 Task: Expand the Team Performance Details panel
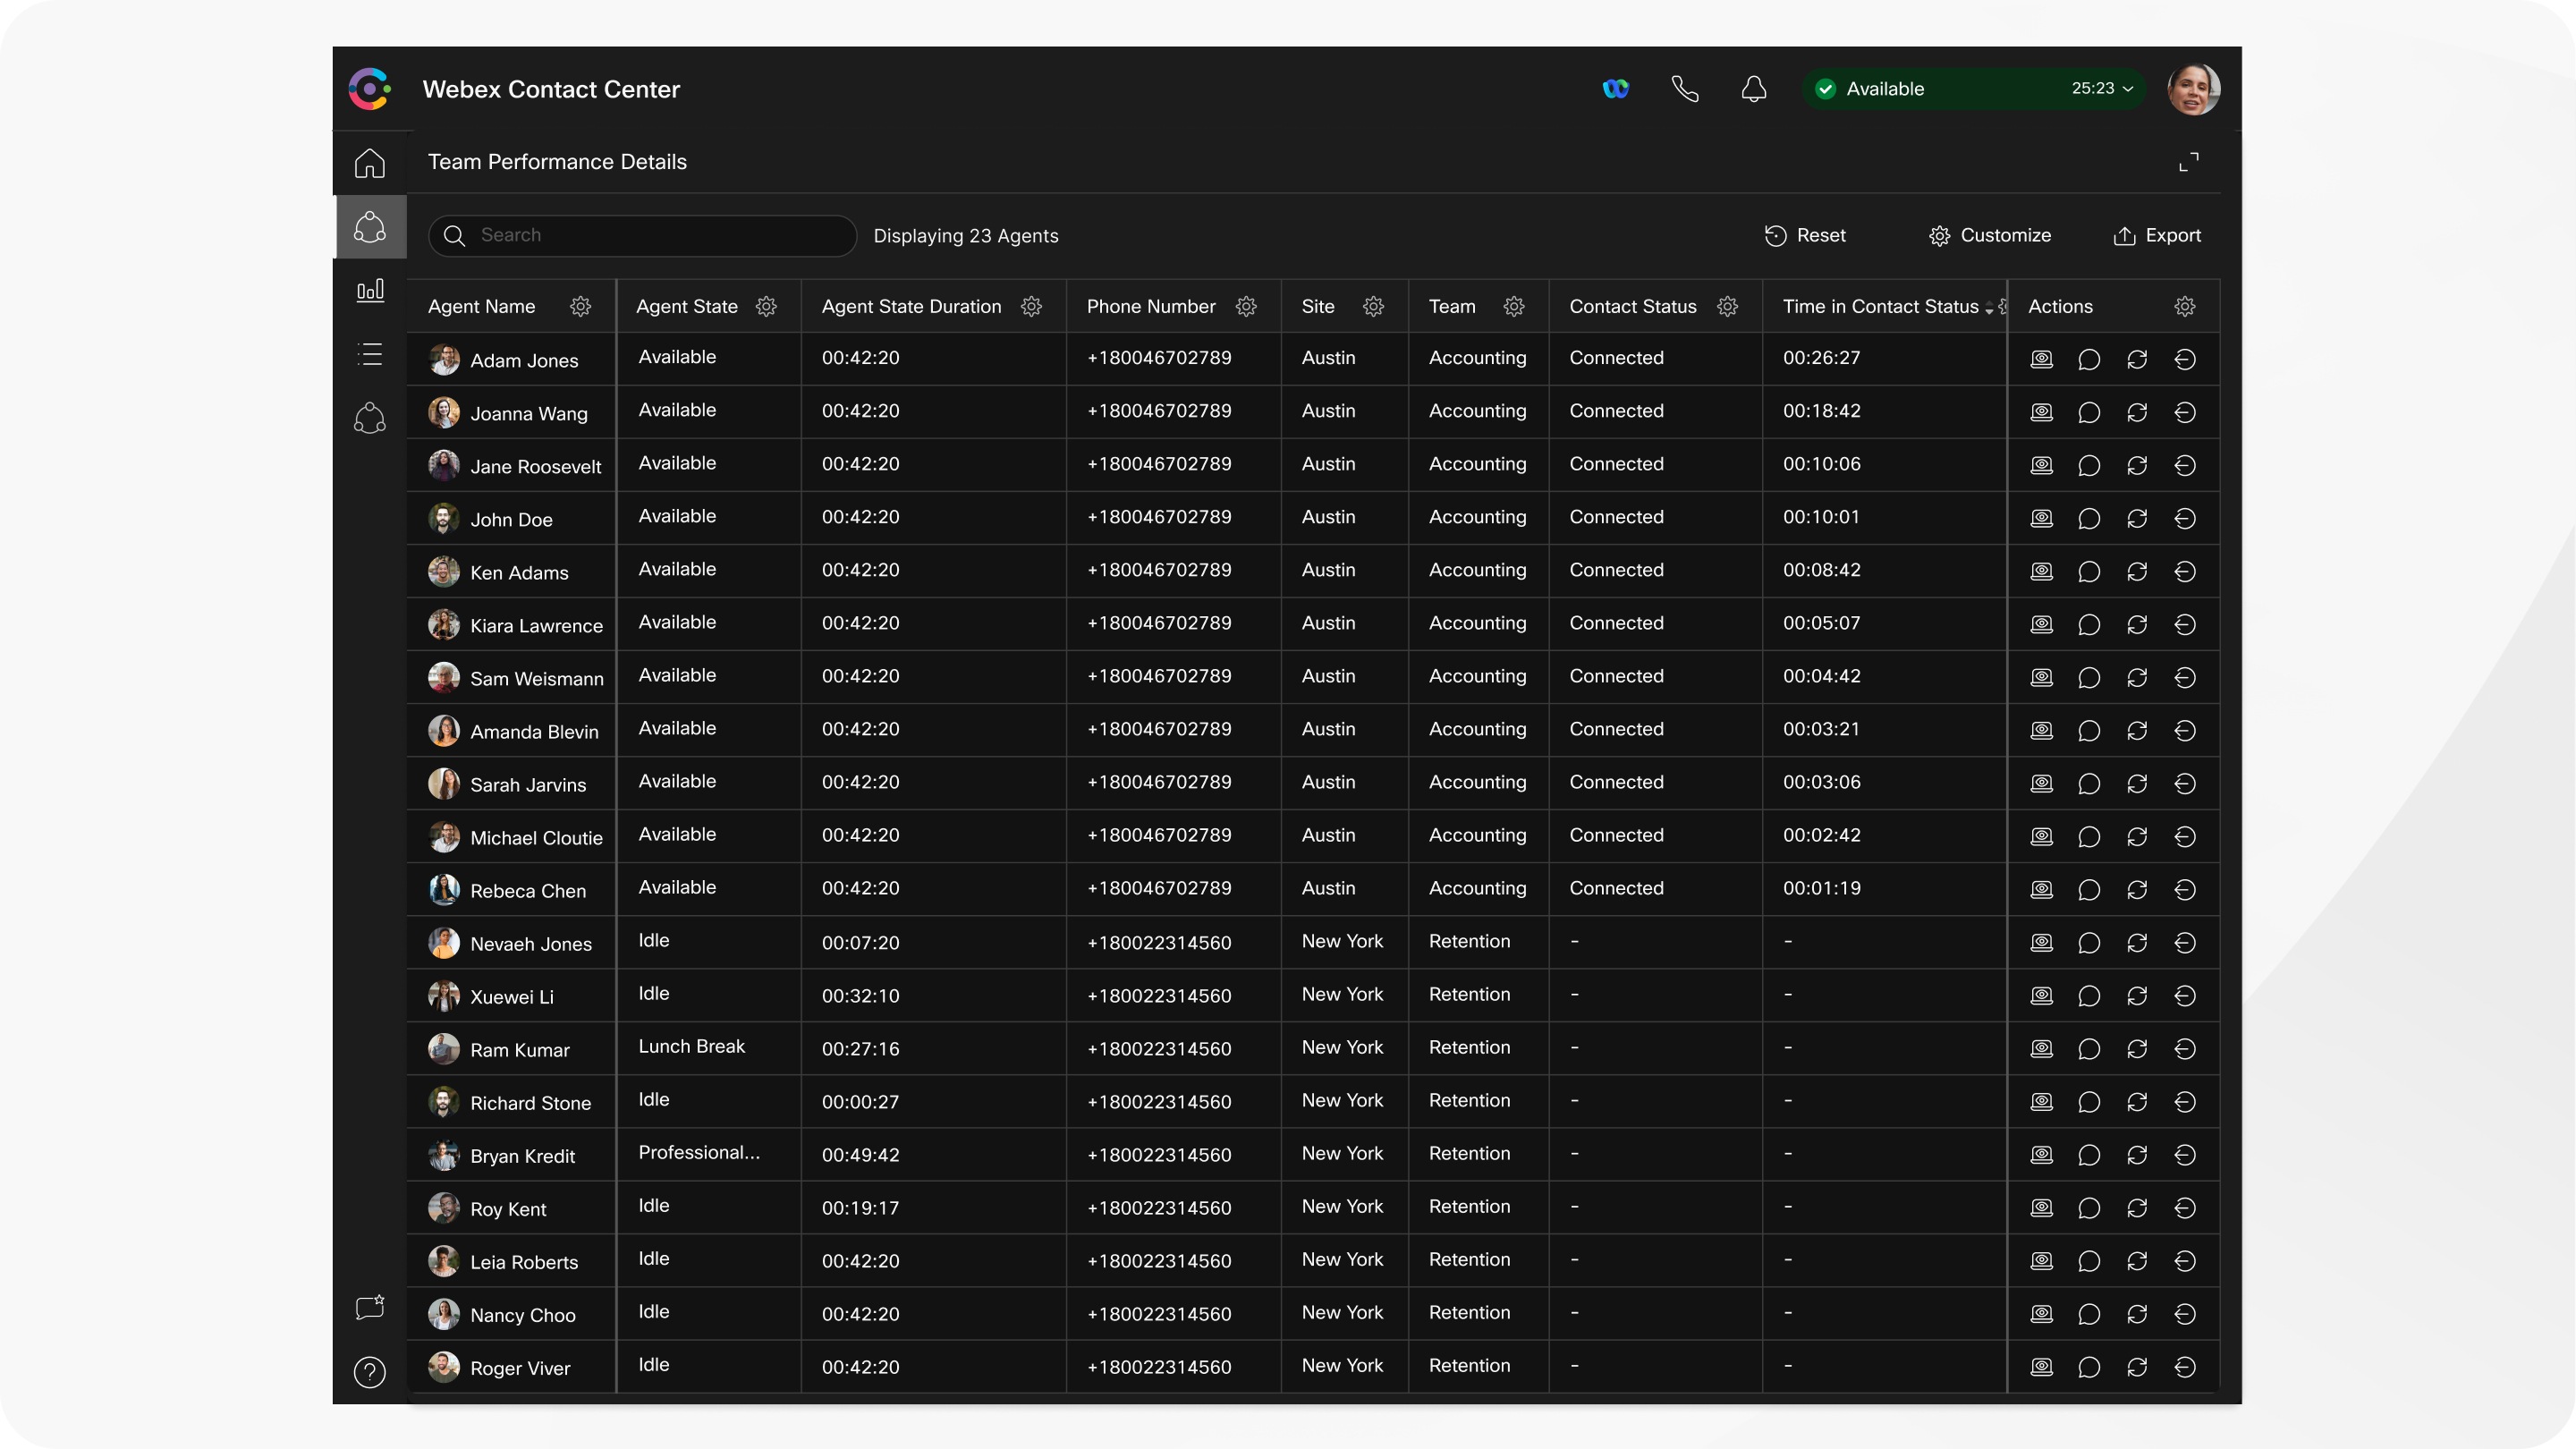click(2189, 162)
